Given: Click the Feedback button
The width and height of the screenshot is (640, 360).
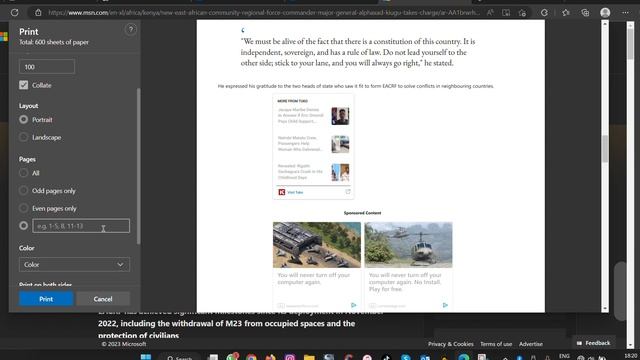Looking at the screenshot, I should pos(593,343).
